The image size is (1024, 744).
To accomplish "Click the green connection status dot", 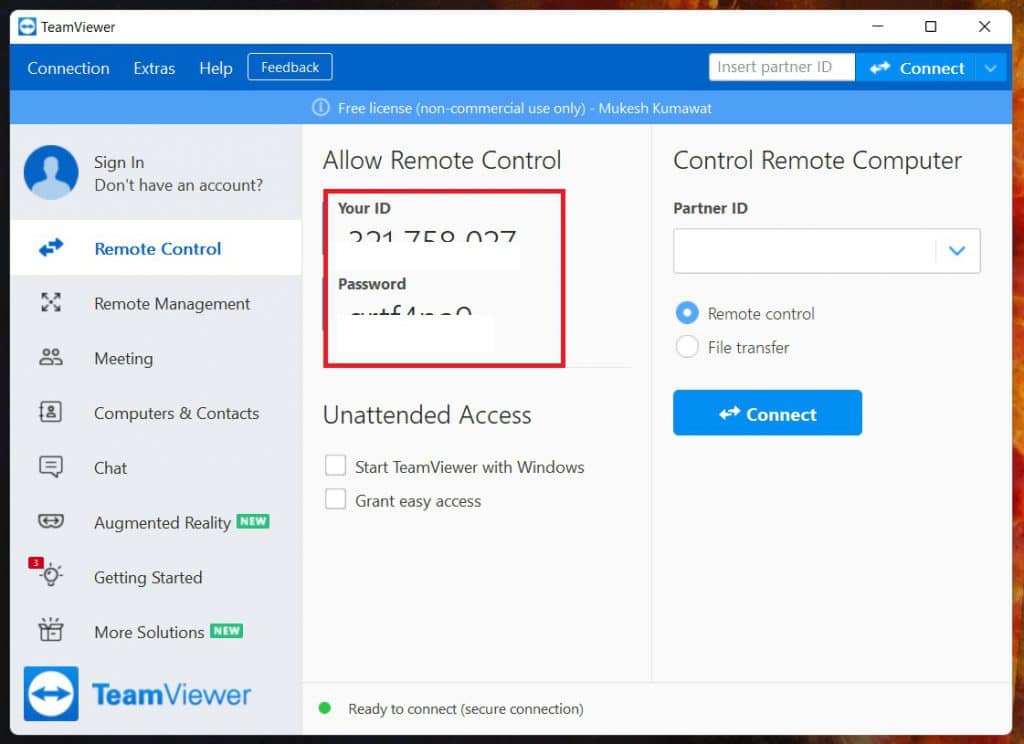I will coord(325,708).
